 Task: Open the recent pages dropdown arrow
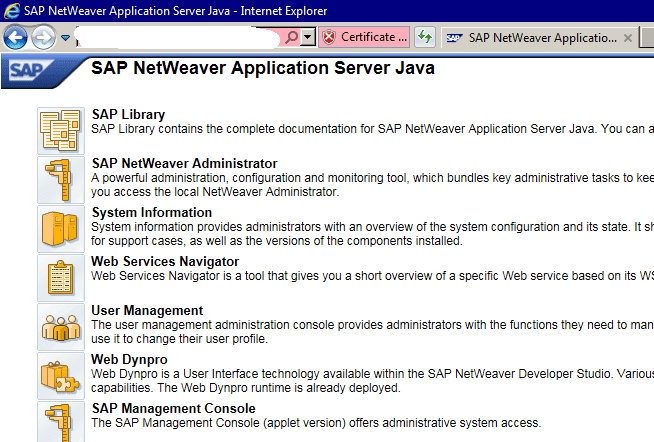pyautogui.click(x=65, y=38)
